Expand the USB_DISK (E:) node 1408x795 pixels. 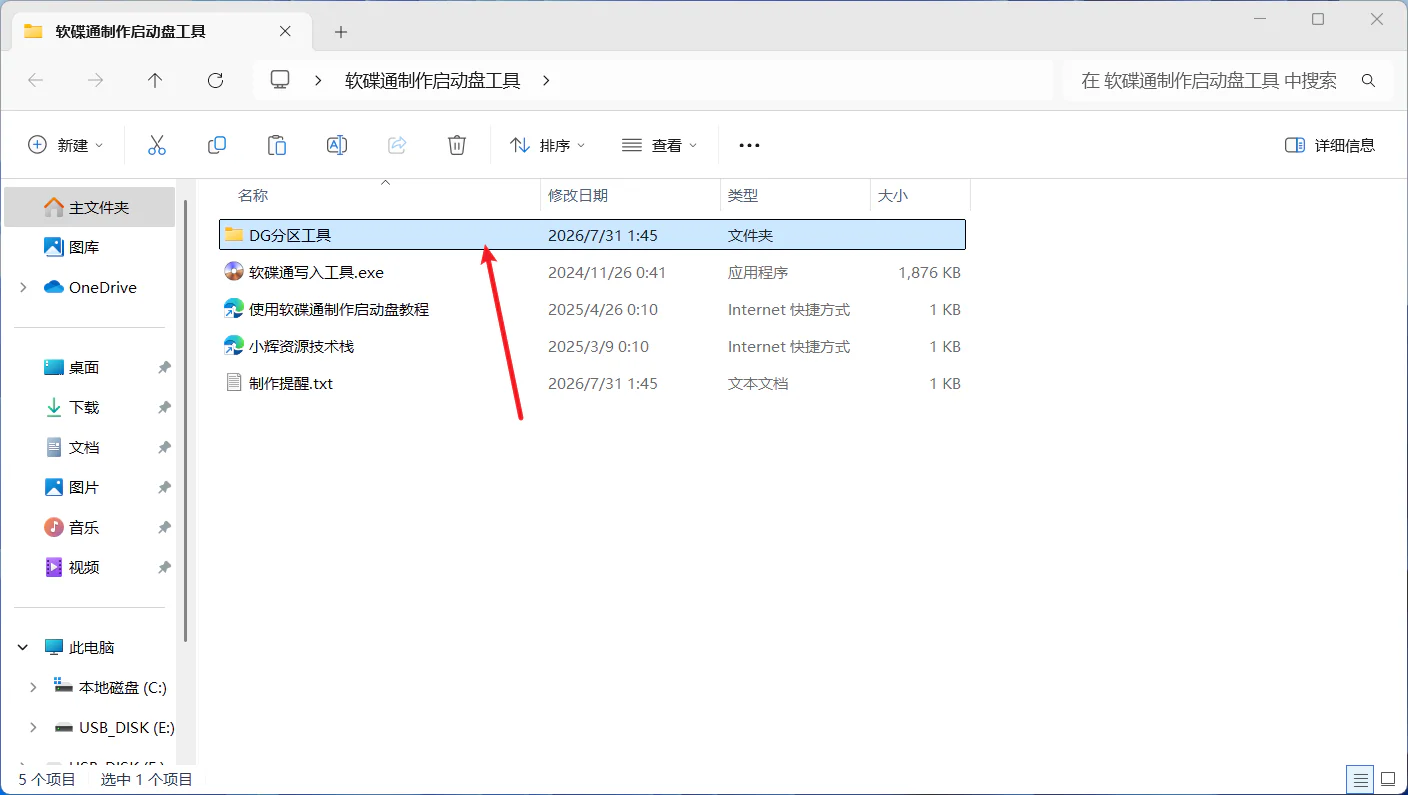(x=33, y=727)
